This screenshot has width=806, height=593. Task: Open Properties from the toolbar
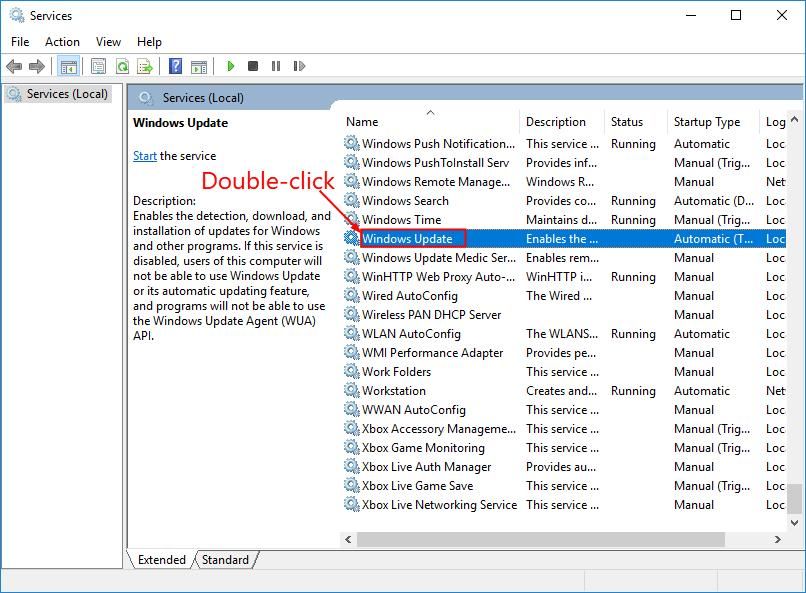pyautogui.click(x=98, y=66)
